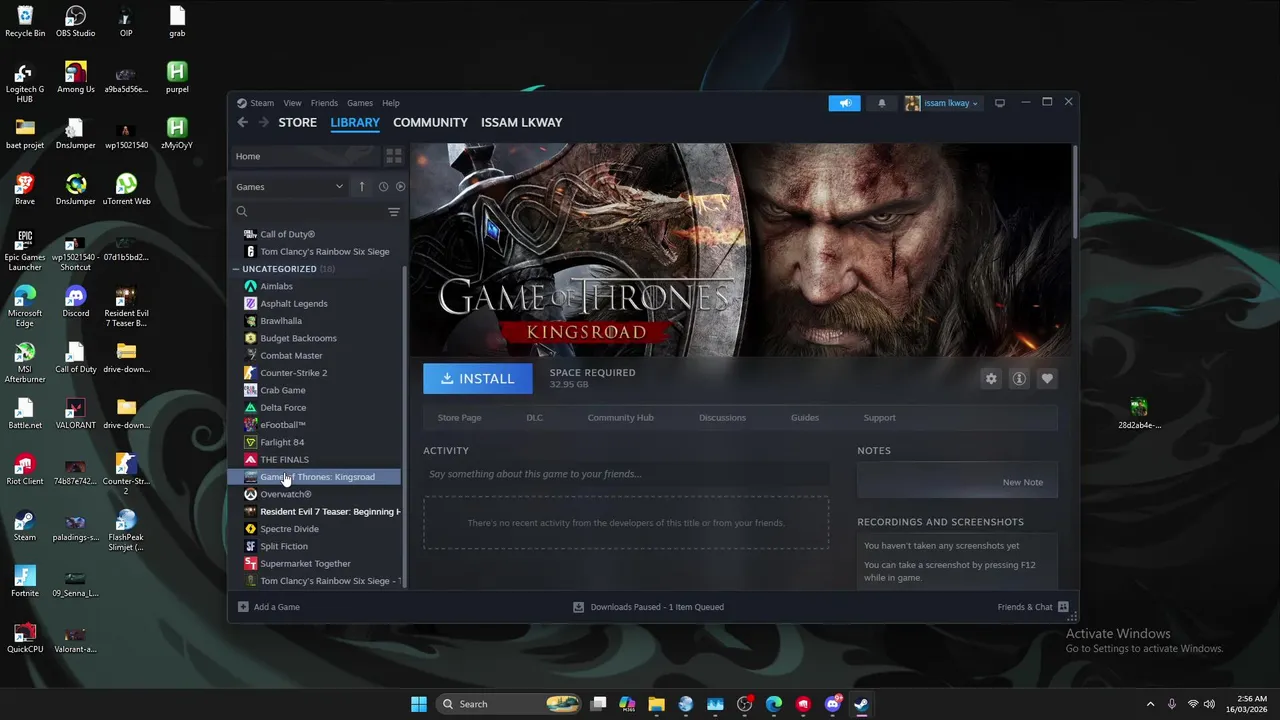
Task: Select Split Fiction in library list
Action: [284, 546]
